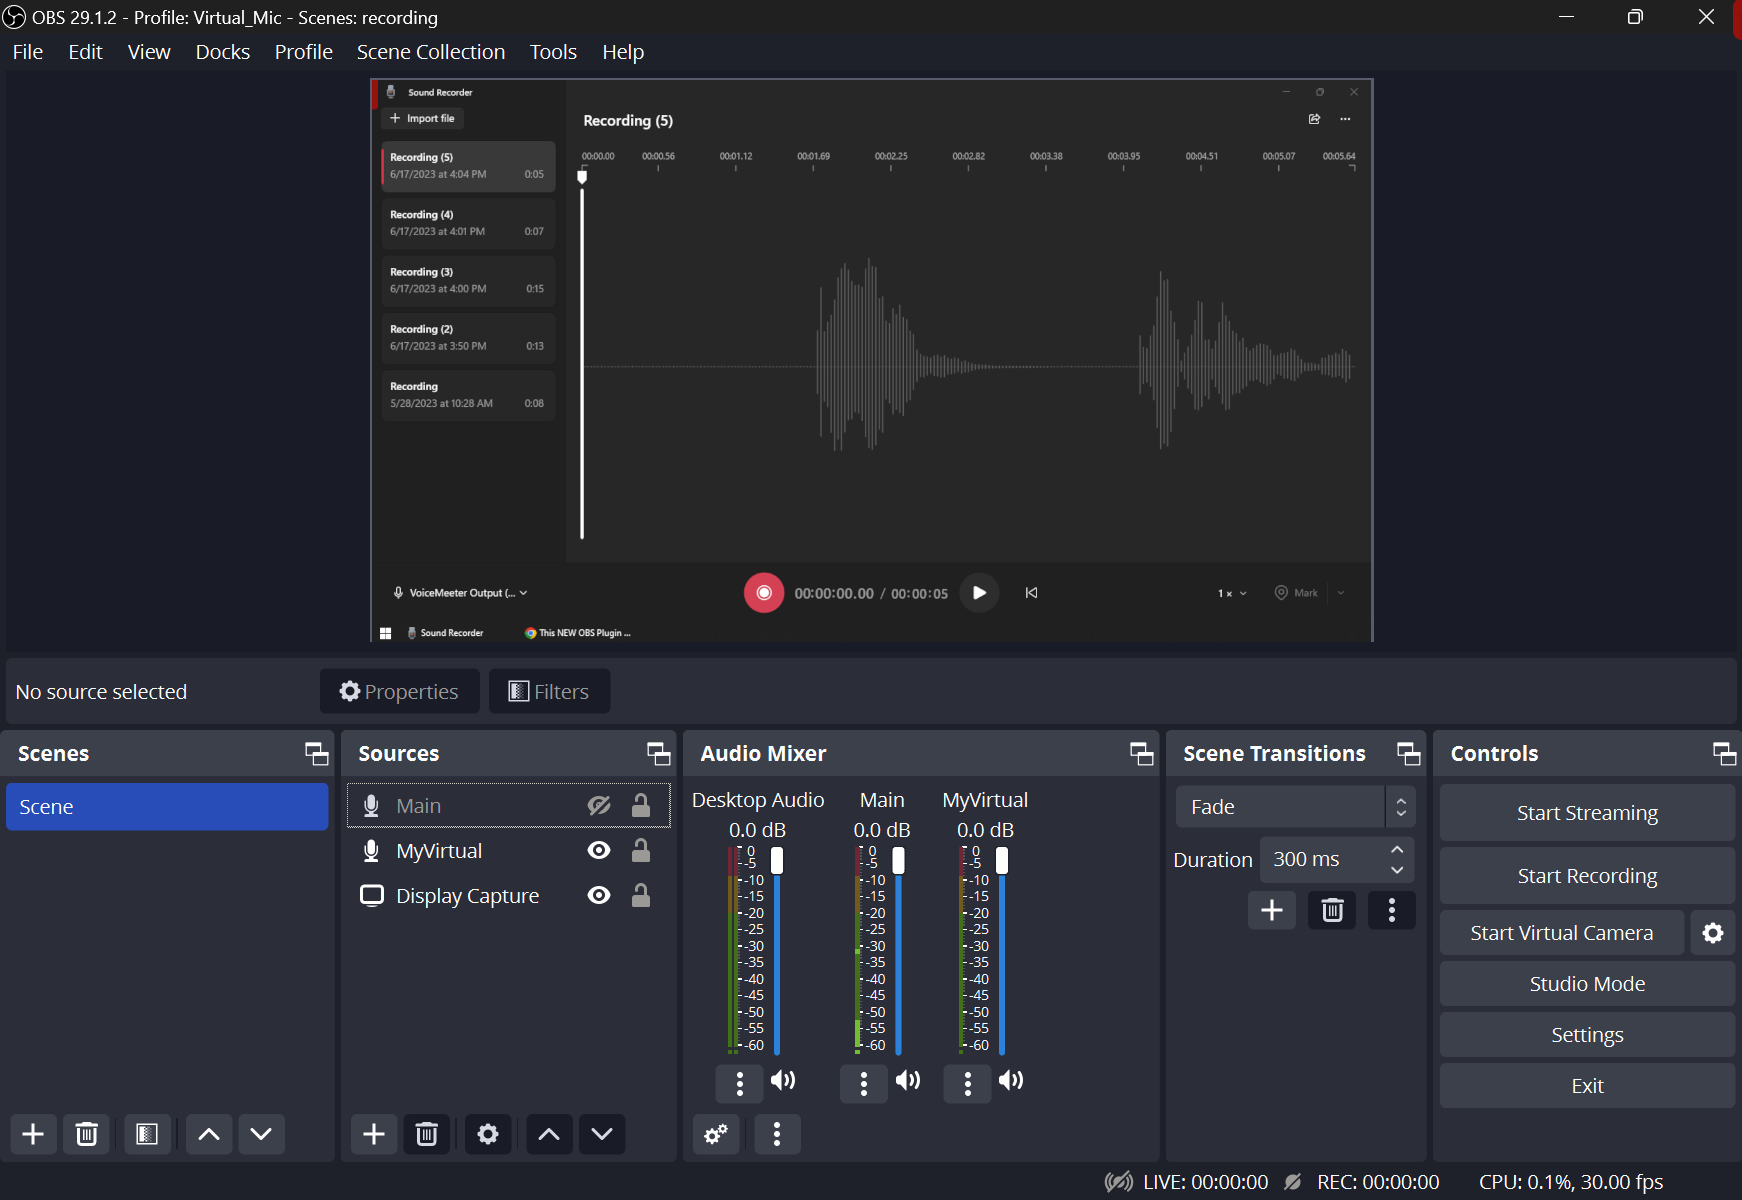Undock the Controls panel icon
The image size is (1742, 1200).
point(1725,754)
